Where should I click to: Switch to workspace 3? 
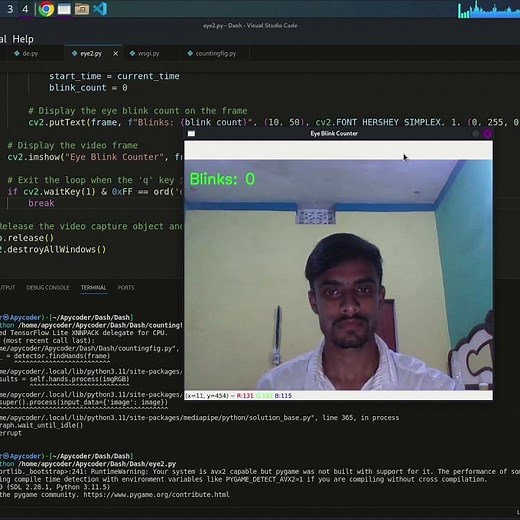(10, 9)
